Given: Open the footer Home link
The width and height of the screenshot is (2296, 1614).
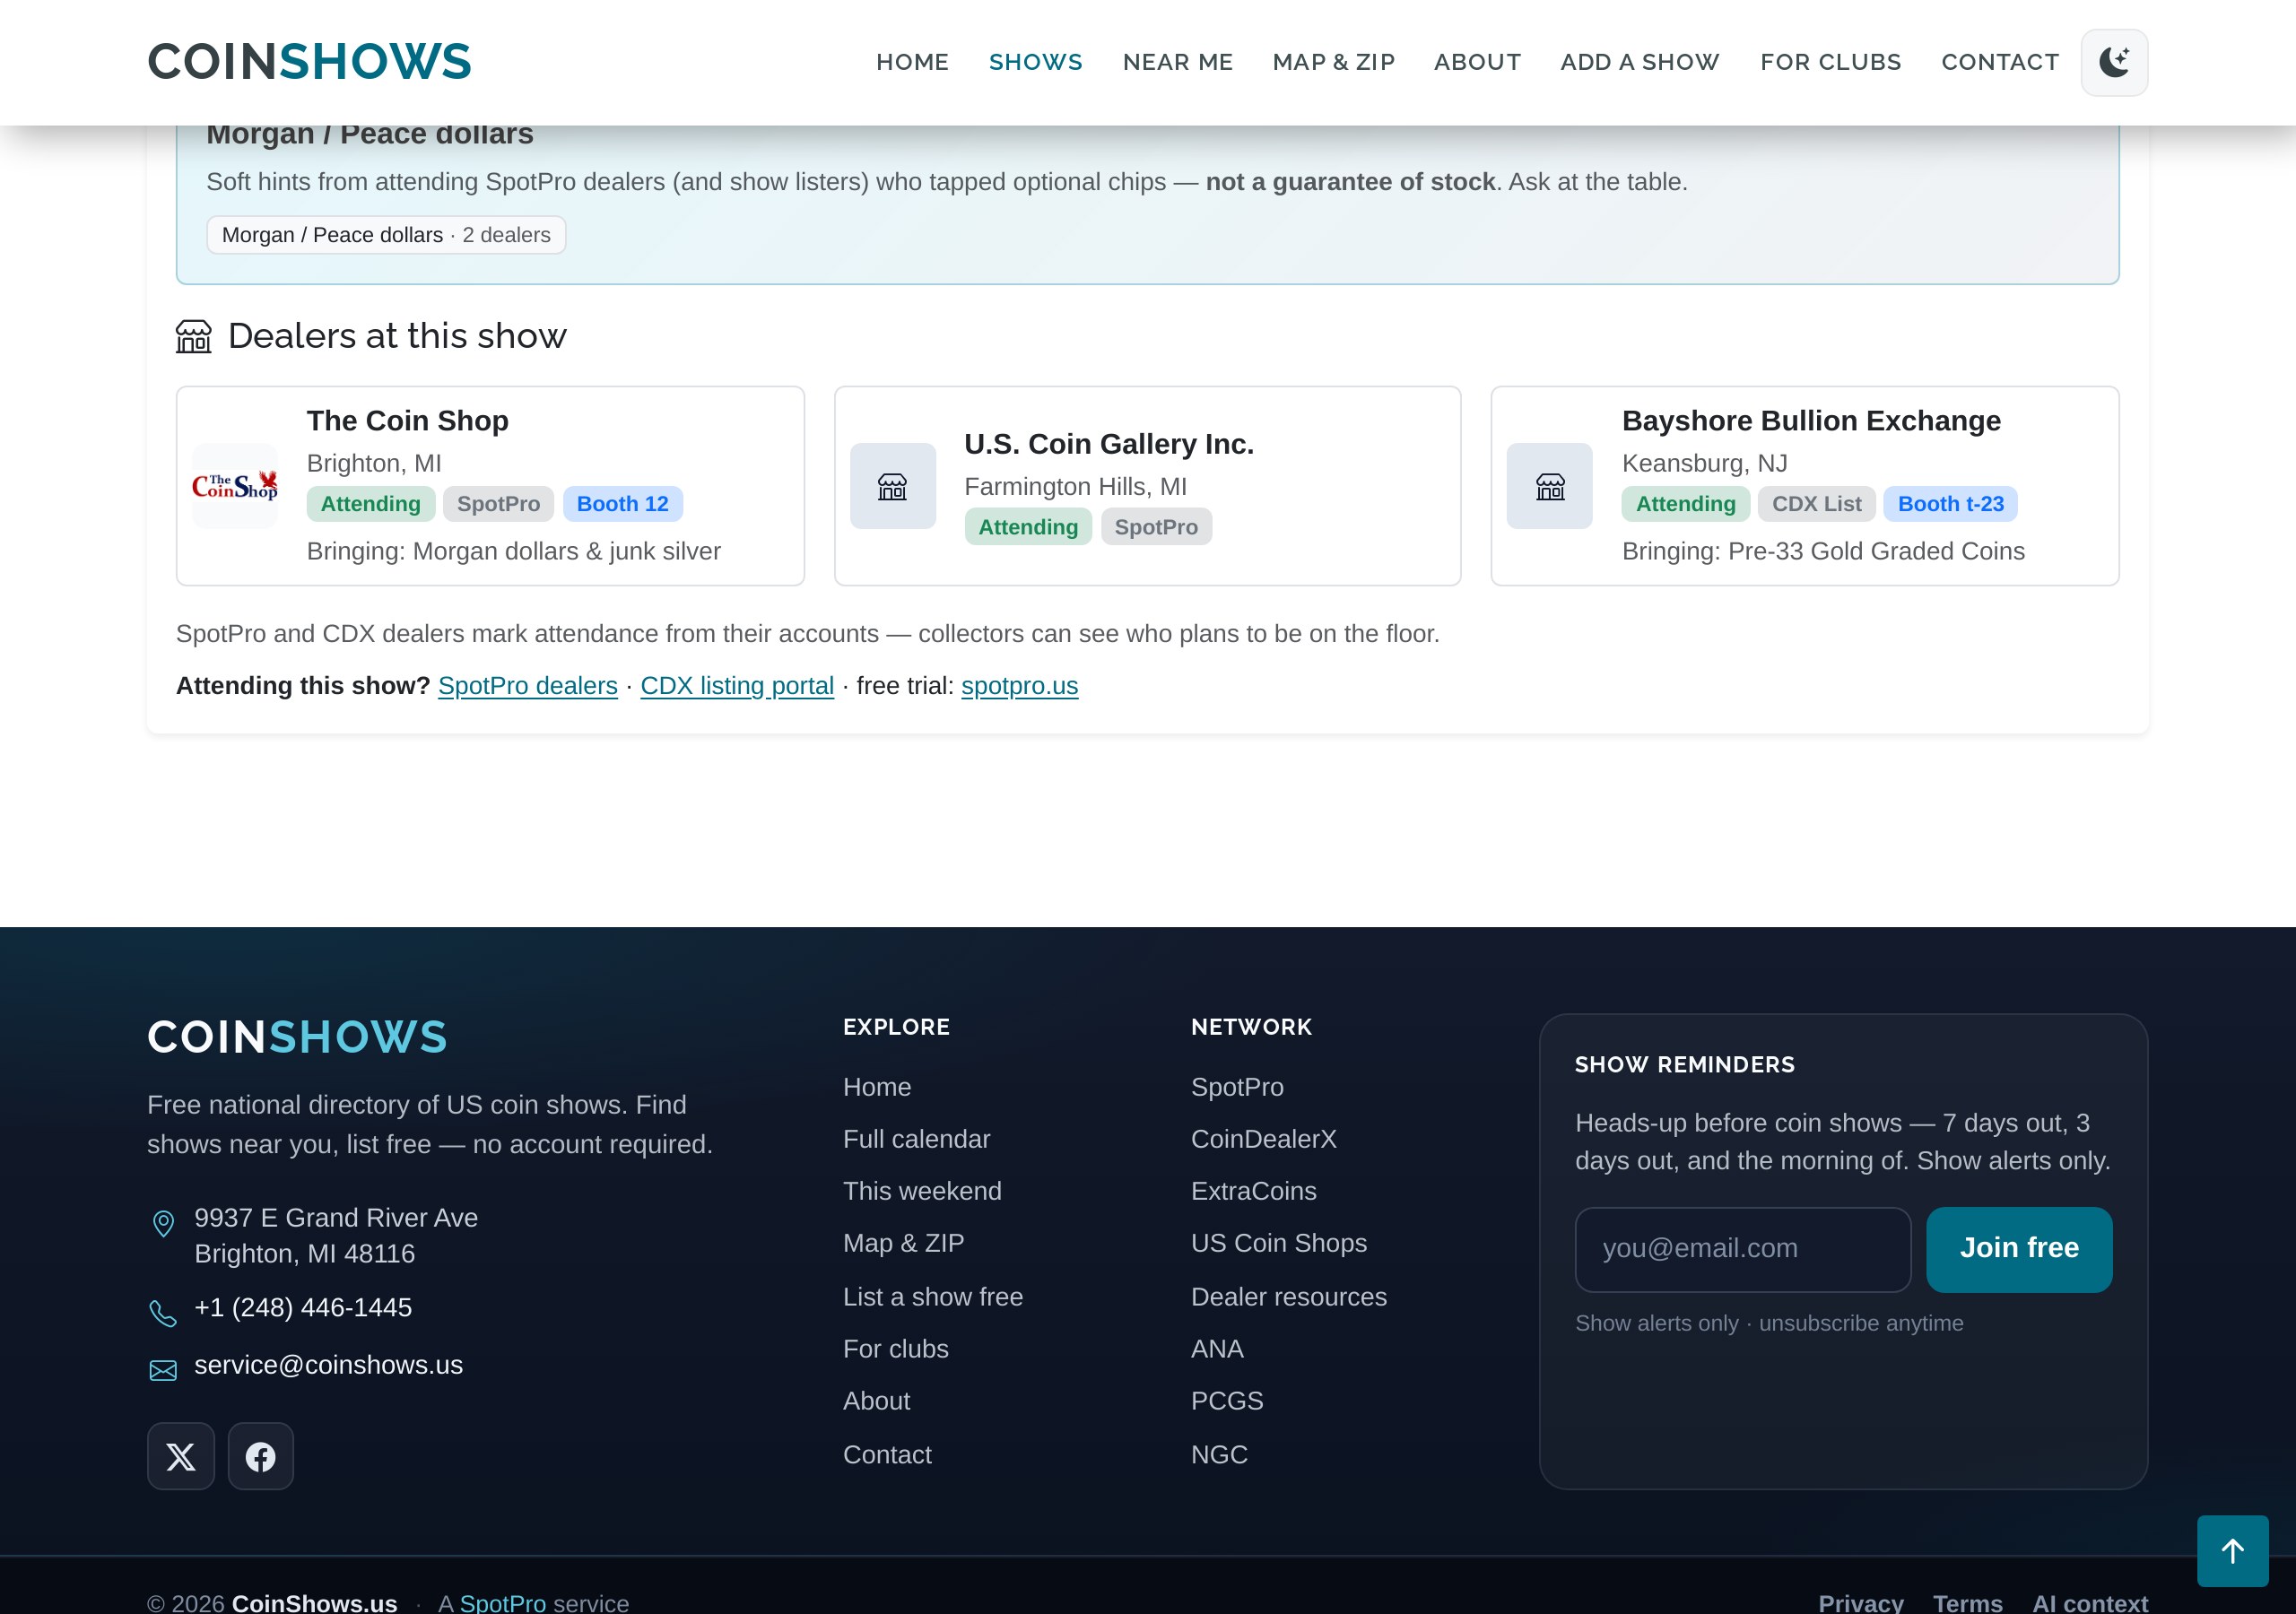Looking at the screenshot, I should (877, 1087).
